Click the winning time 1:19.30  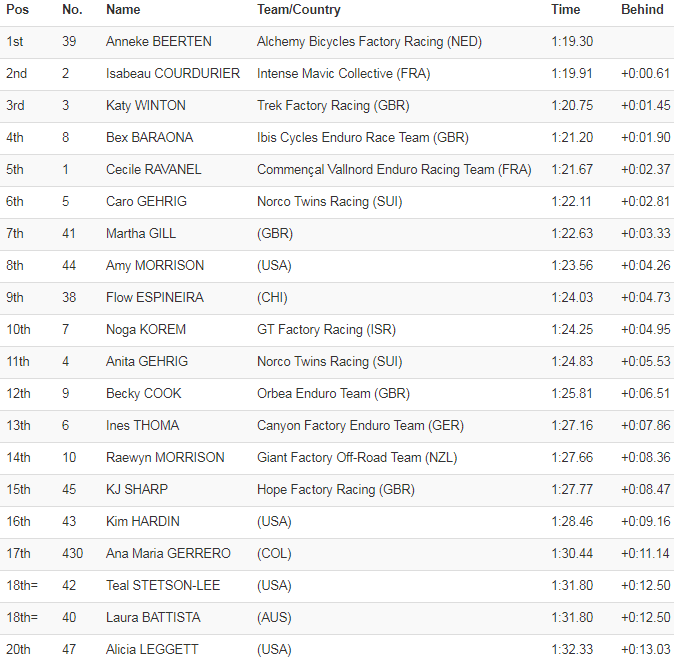(571, 41)
